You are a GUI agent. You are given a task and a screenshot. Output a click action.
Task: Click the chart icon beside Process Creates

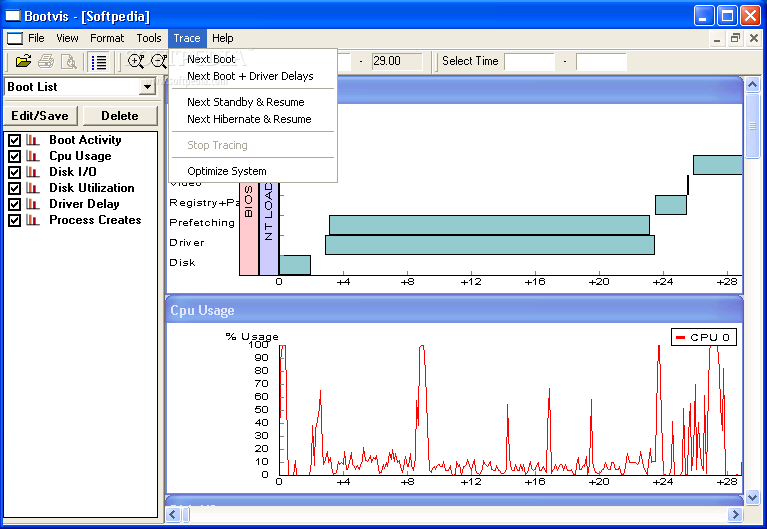pos(33,220)
